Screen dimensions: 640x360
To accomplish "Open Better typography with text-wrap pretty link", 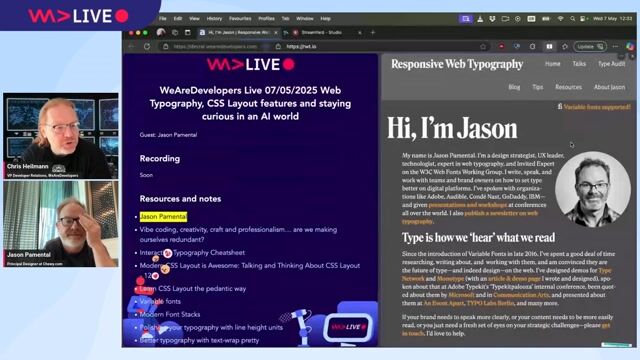I will (199, 340).
